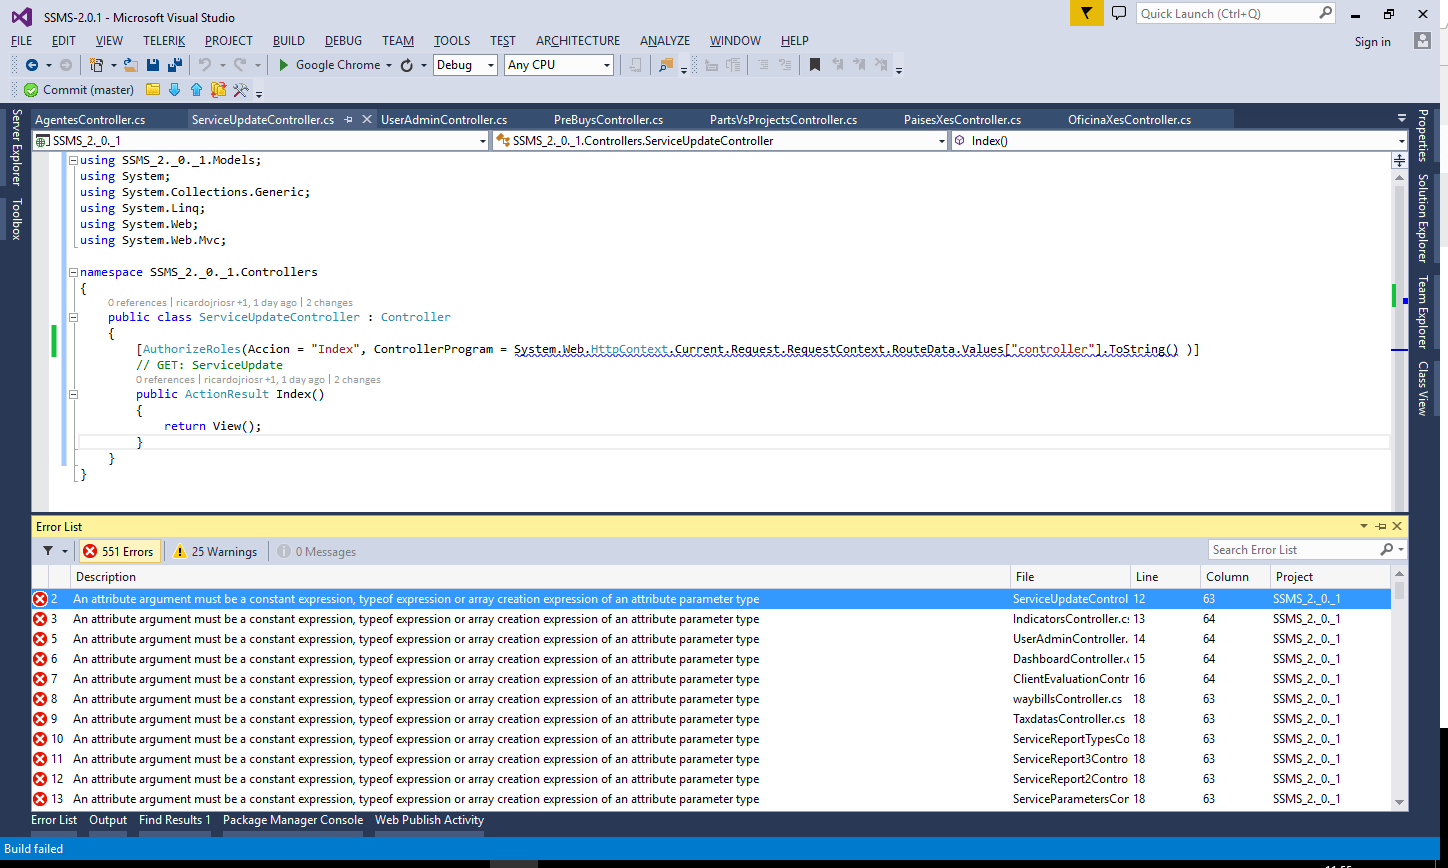The height and width of the screenshot is (868, 1448).
Task: Click the yellow notifications filter flag
Action: 1086,13
